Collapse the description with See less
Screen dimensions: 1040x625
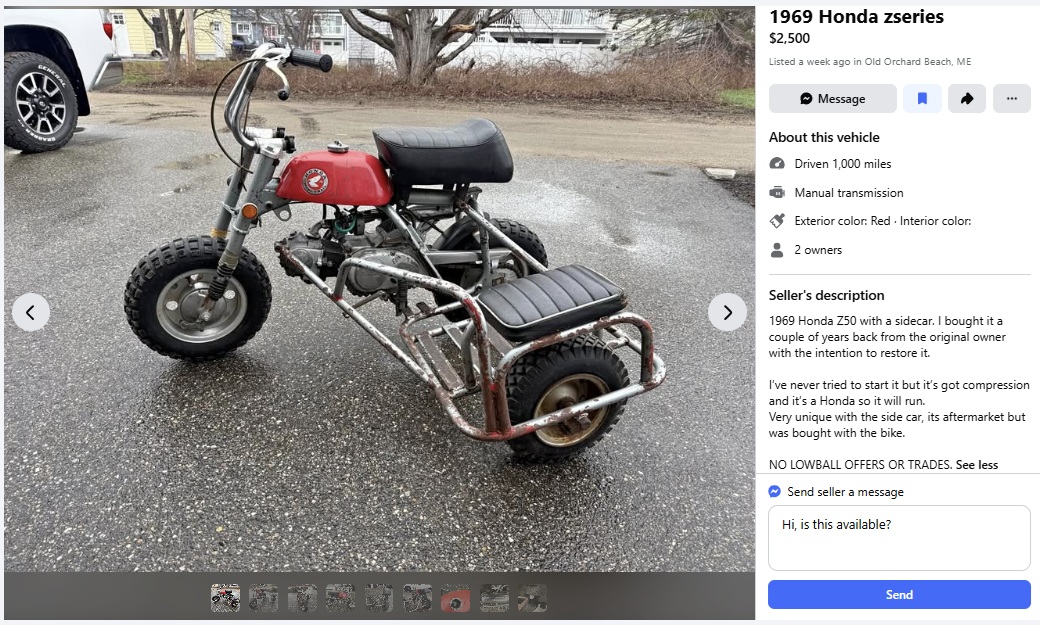click(x=976, y=464)
